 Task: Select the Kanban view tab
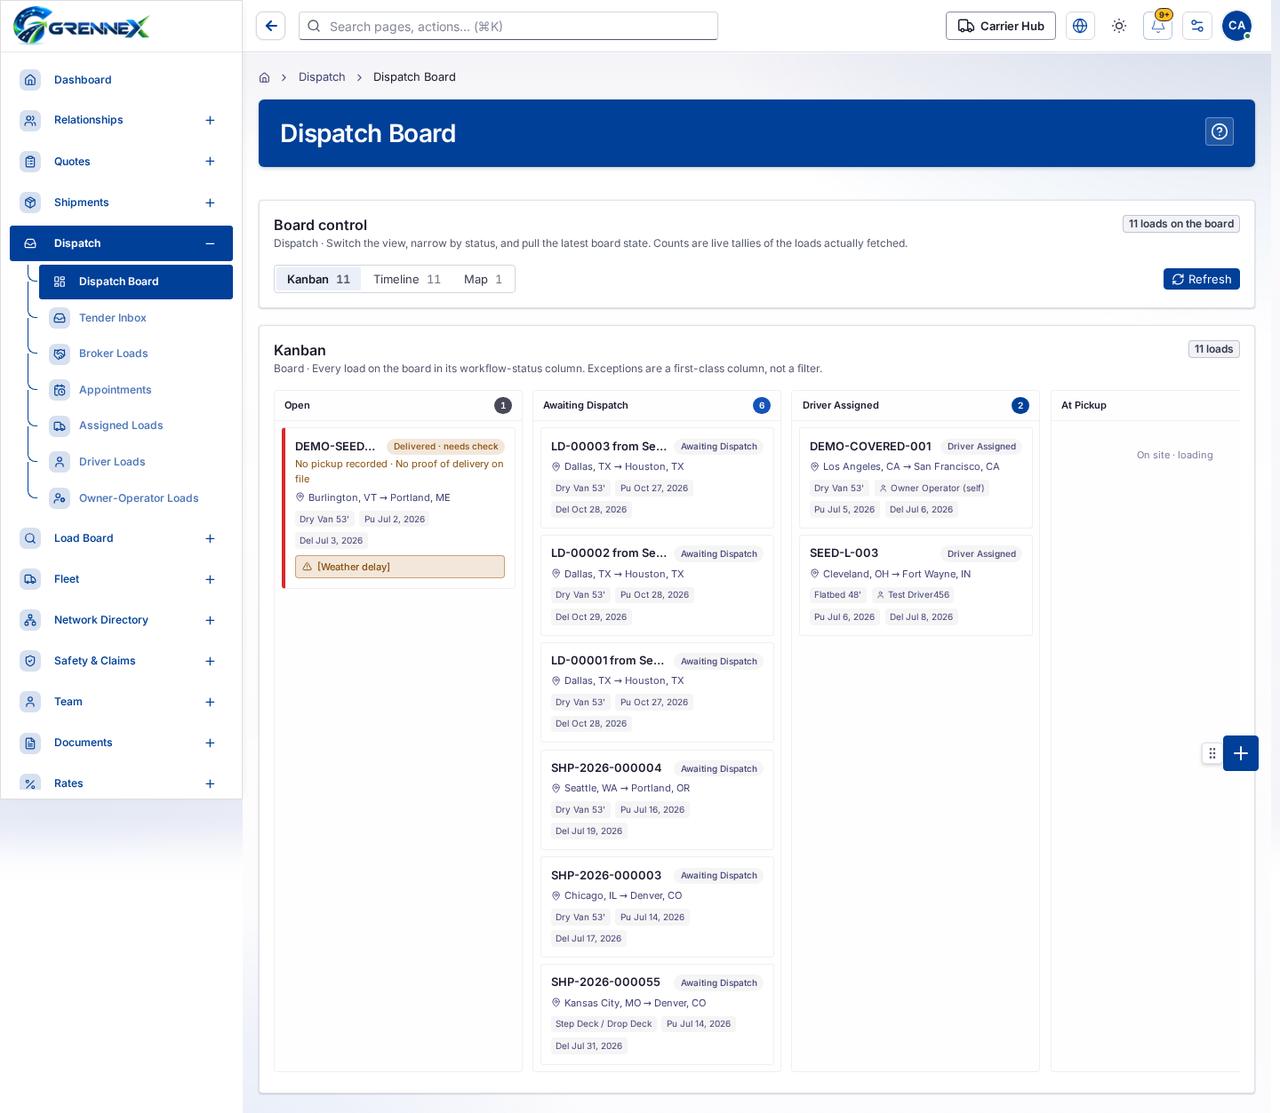(x=318, y=279)
